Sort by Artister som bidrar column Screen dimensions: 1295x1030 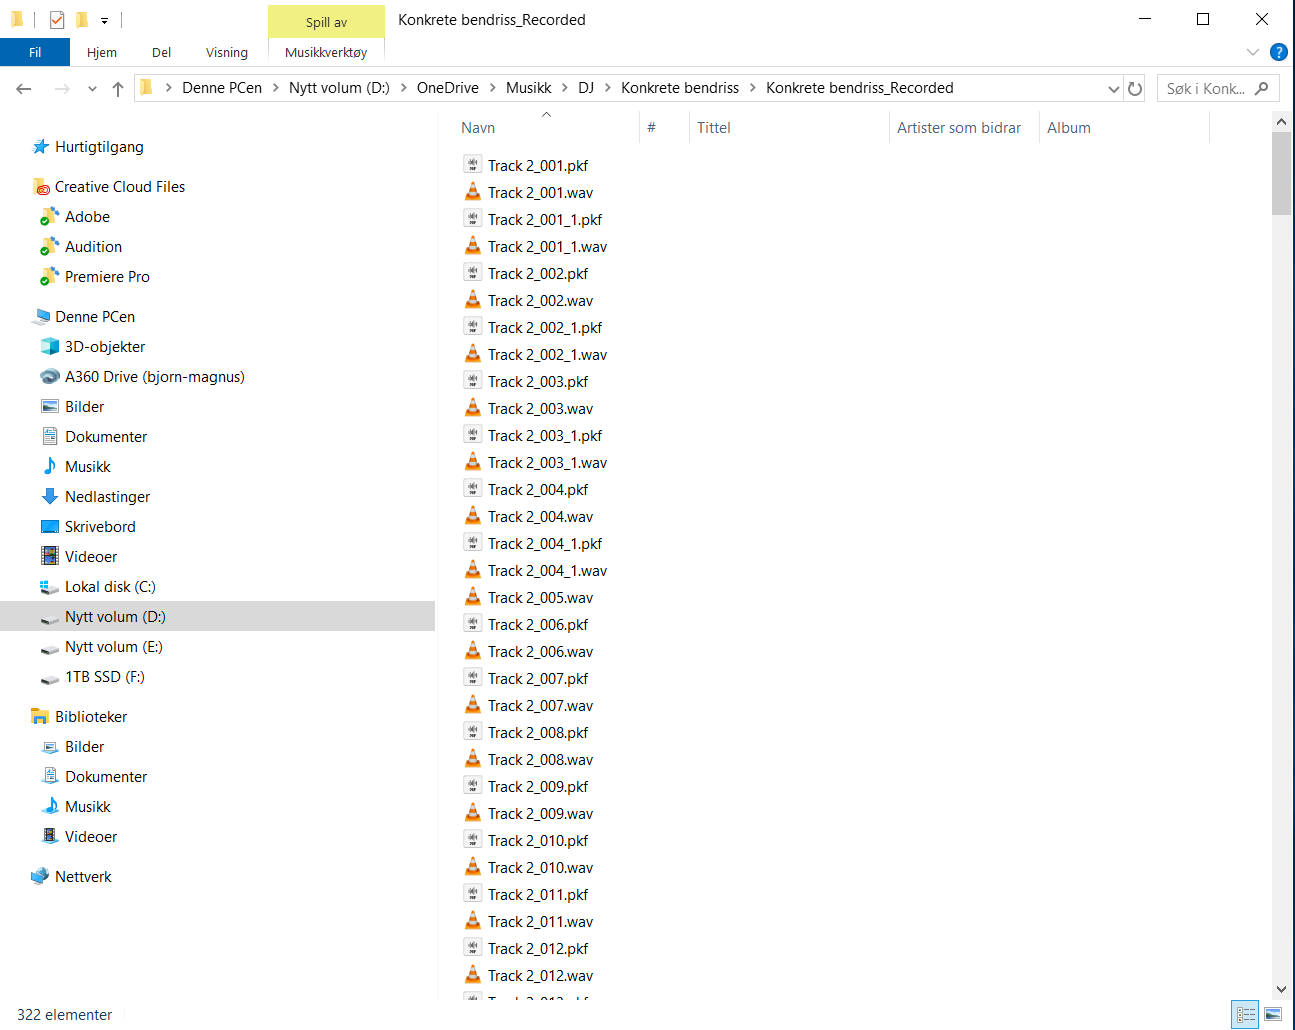[x=964, y=128]
